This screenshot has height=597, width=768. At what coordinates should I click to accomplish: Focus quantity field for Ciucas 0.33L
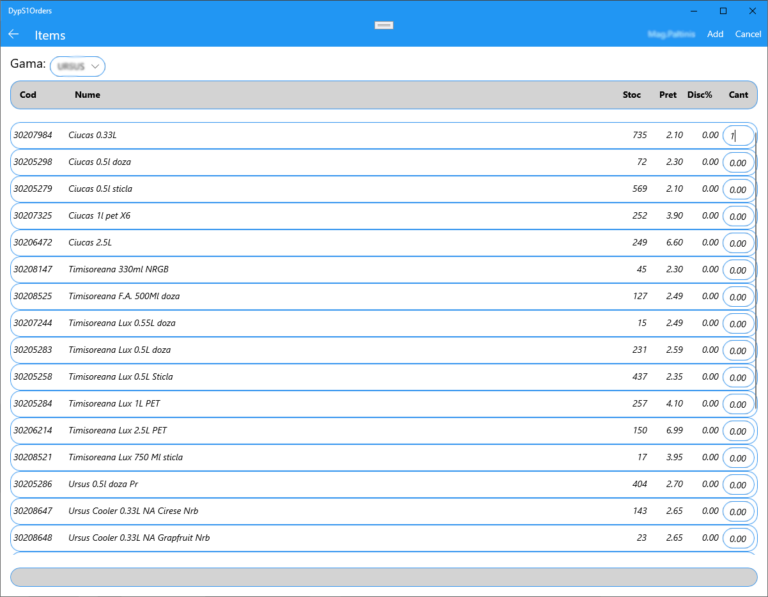(738, 136)
